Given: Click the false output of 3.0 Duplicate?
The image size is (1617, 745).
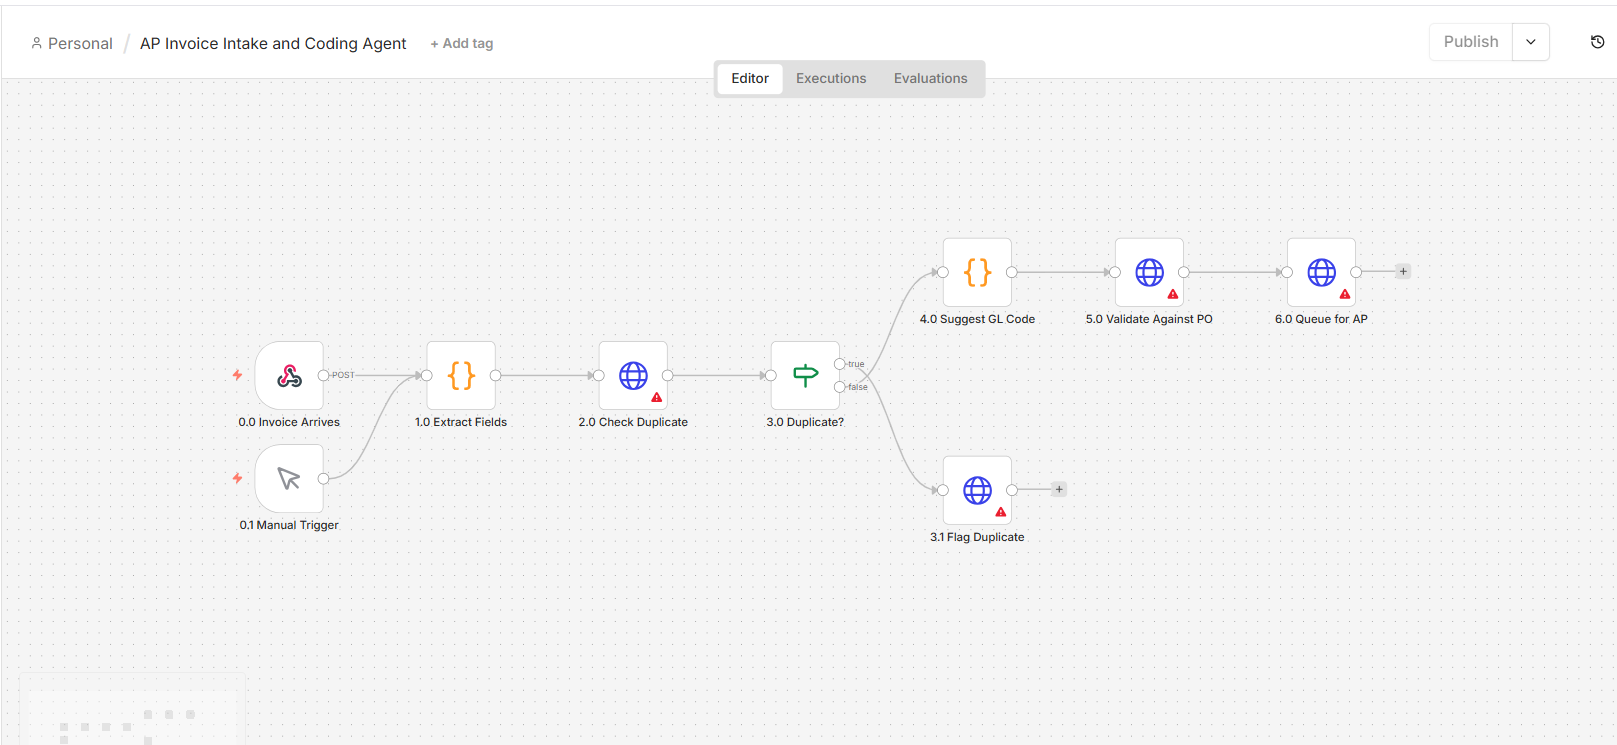Looking at the screenshot, I should [x=840, y=387].
